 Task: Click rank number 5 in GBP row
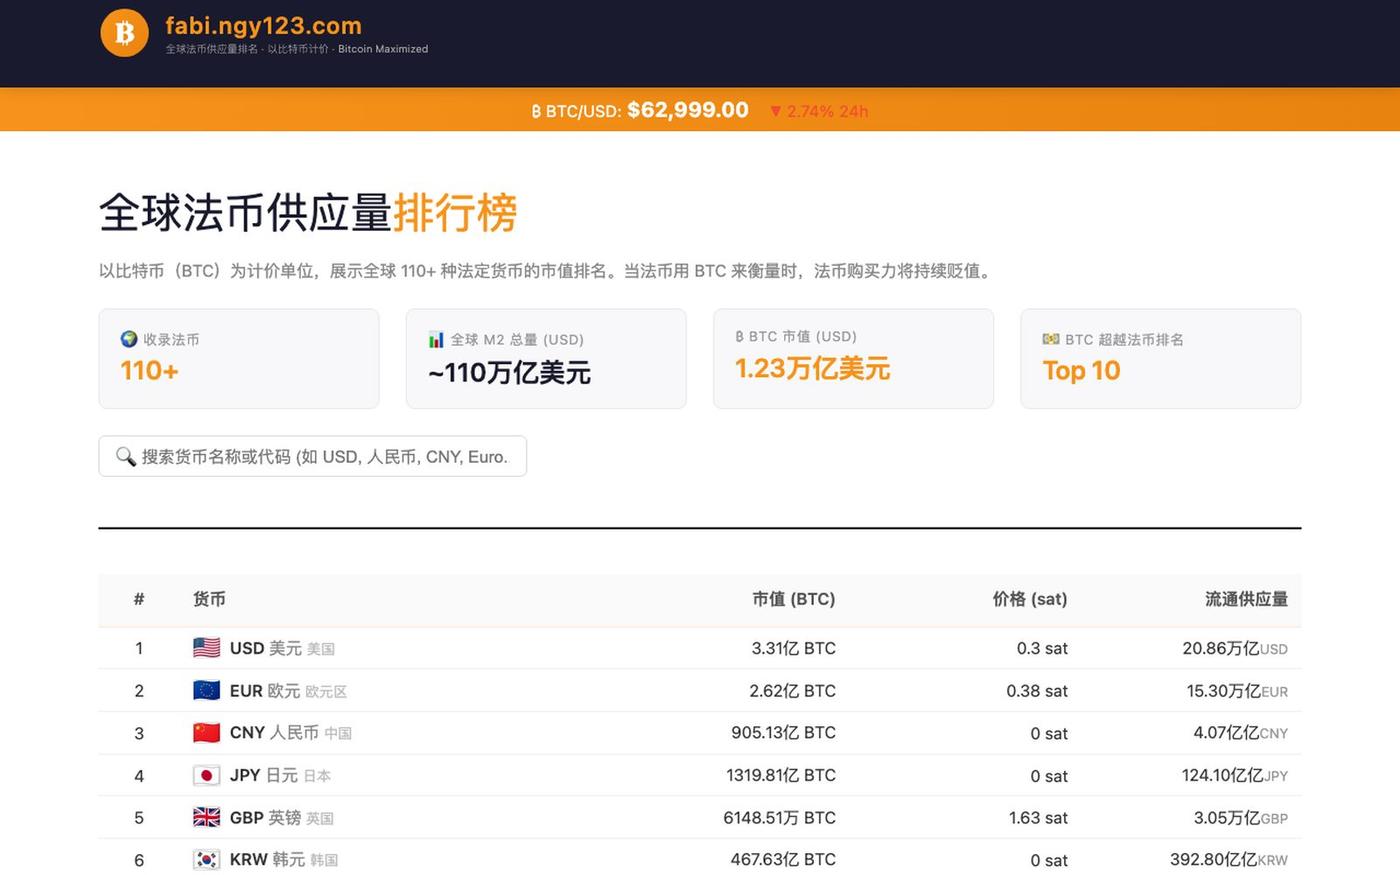pos(139,818)
